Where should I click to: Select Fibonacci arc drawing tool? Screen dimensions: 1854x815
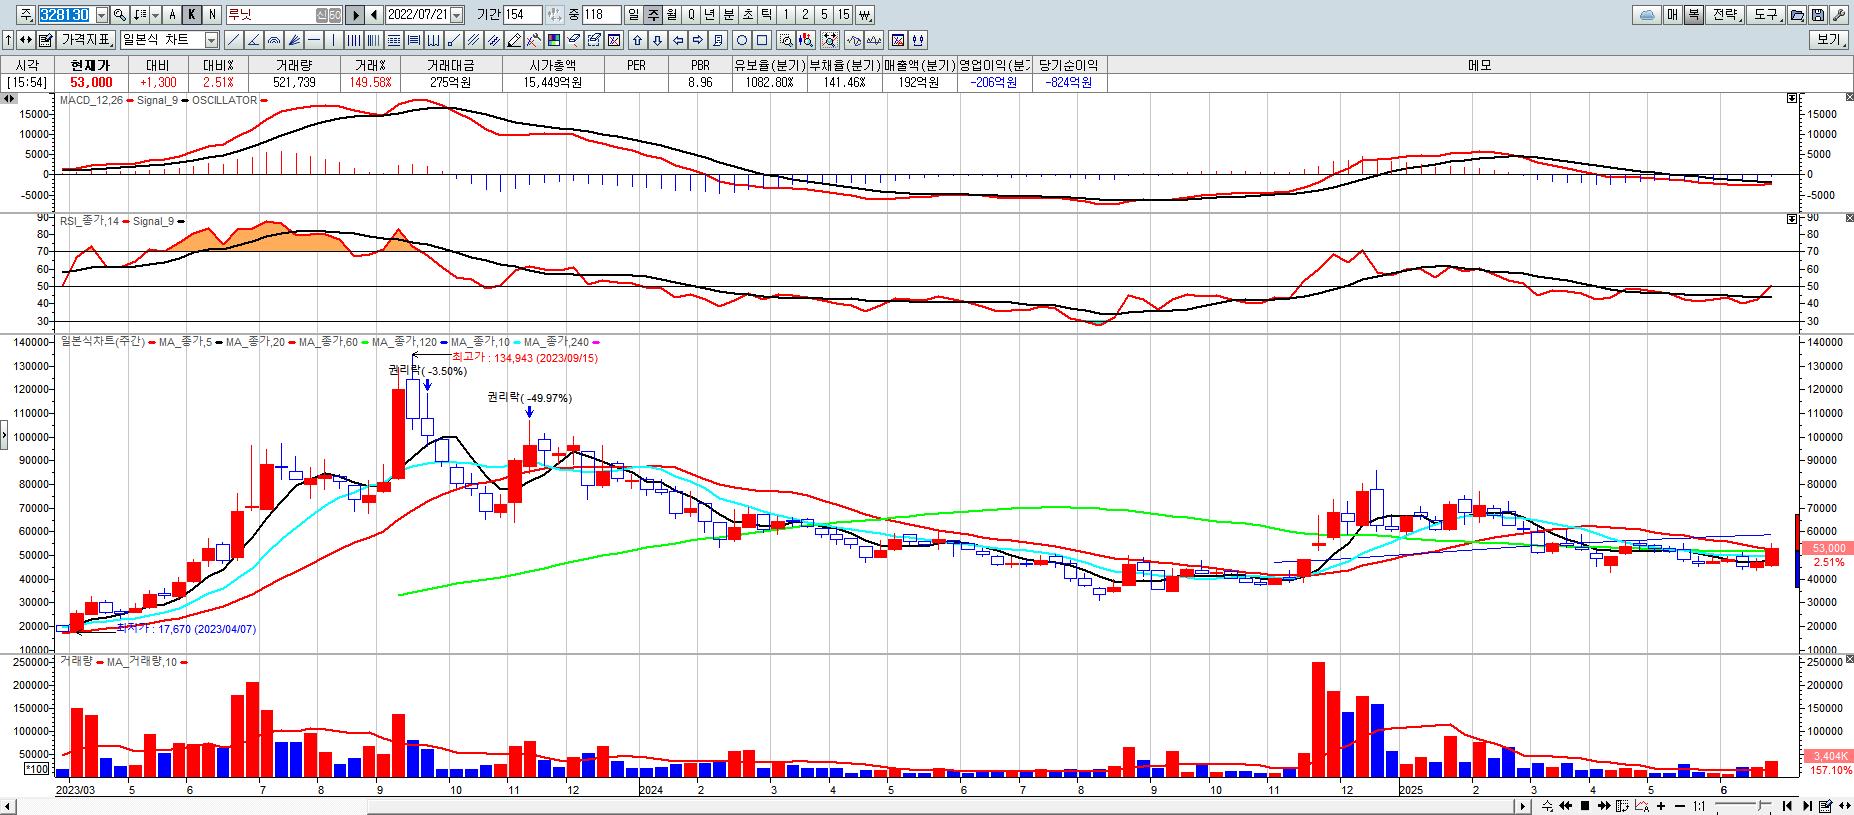click(x=274, y=40)
